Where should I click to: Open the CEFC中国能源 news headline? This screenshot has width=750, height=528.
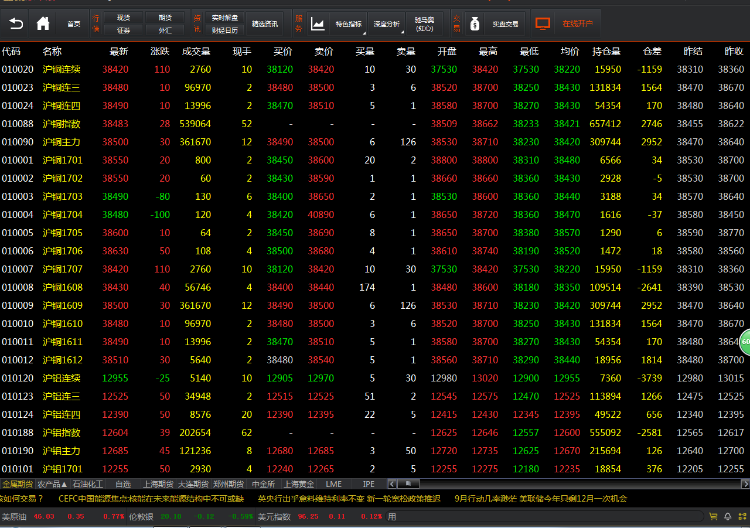point(151,499)
